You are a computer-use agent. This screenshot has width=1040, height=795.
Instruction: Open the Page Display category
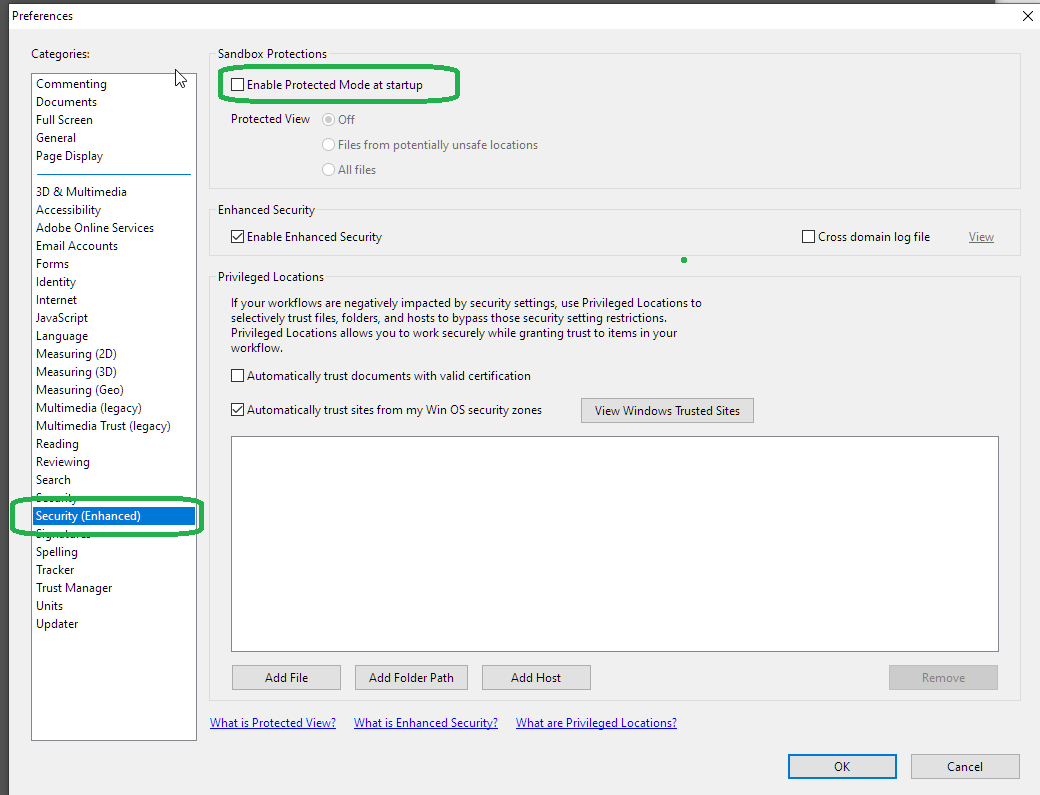[69, 156]
